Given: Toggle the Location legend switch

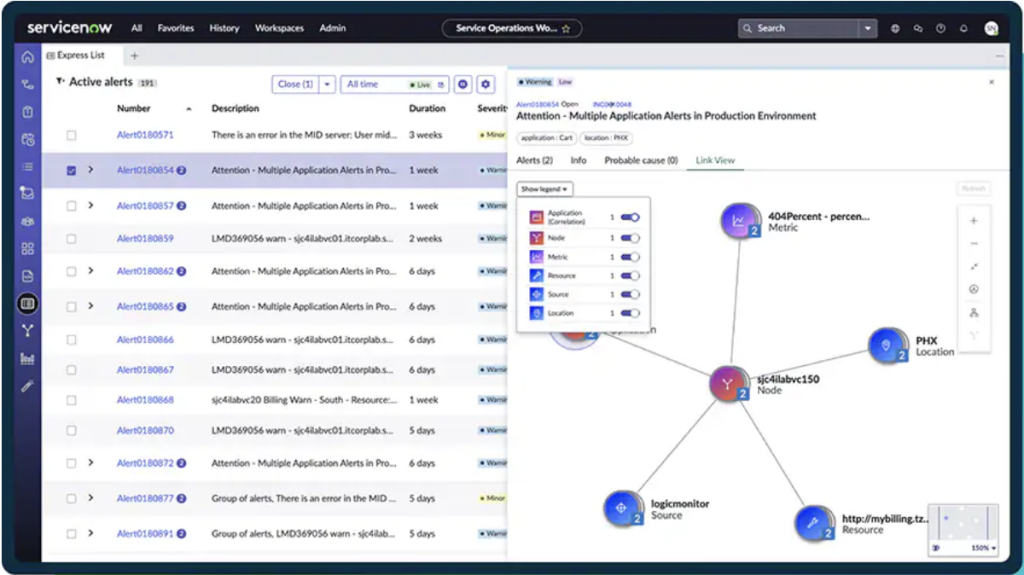Looking at the screenshot, I should tap(630, 313).
